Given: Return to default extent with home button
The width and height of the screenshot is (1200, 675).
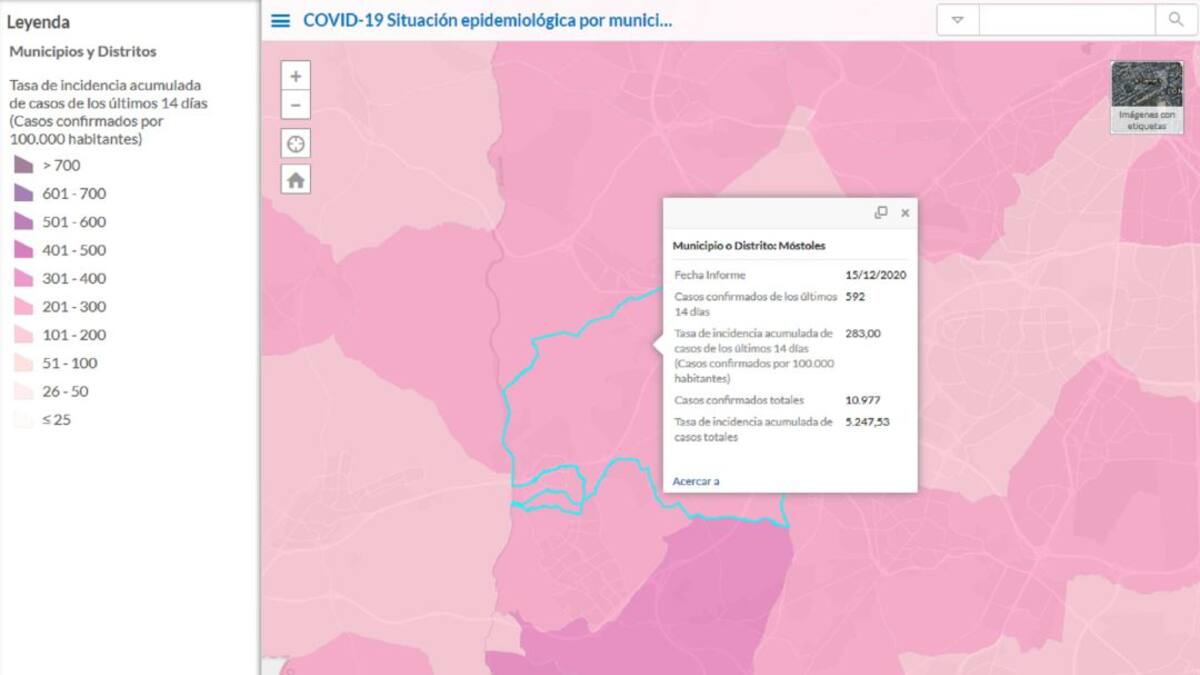Looking at the screenshot, I should pyautogui.click(x=295, y=180).
